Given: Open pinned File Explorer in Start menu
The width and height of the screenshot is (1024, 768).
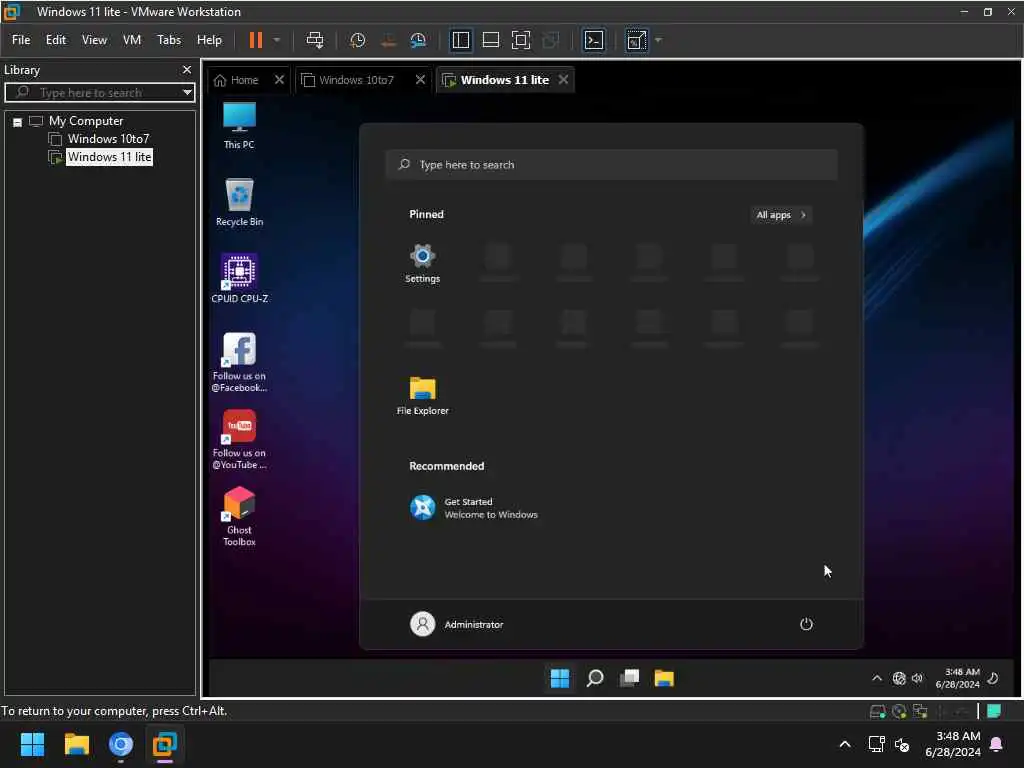Looking at the screenshot, I should coord(423,396).
